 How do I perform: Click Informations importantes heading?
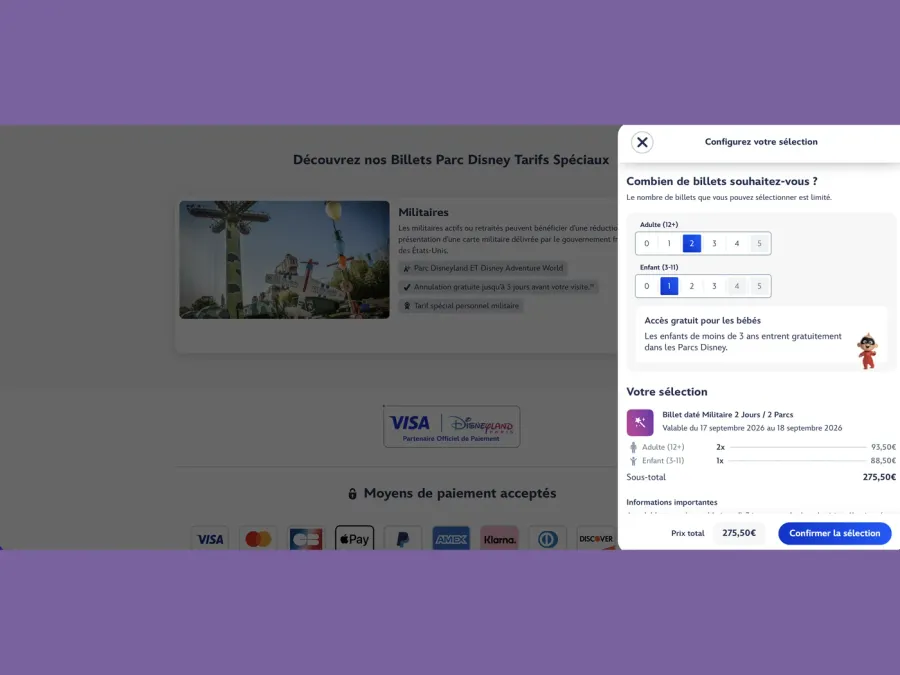tap(672, 502)
